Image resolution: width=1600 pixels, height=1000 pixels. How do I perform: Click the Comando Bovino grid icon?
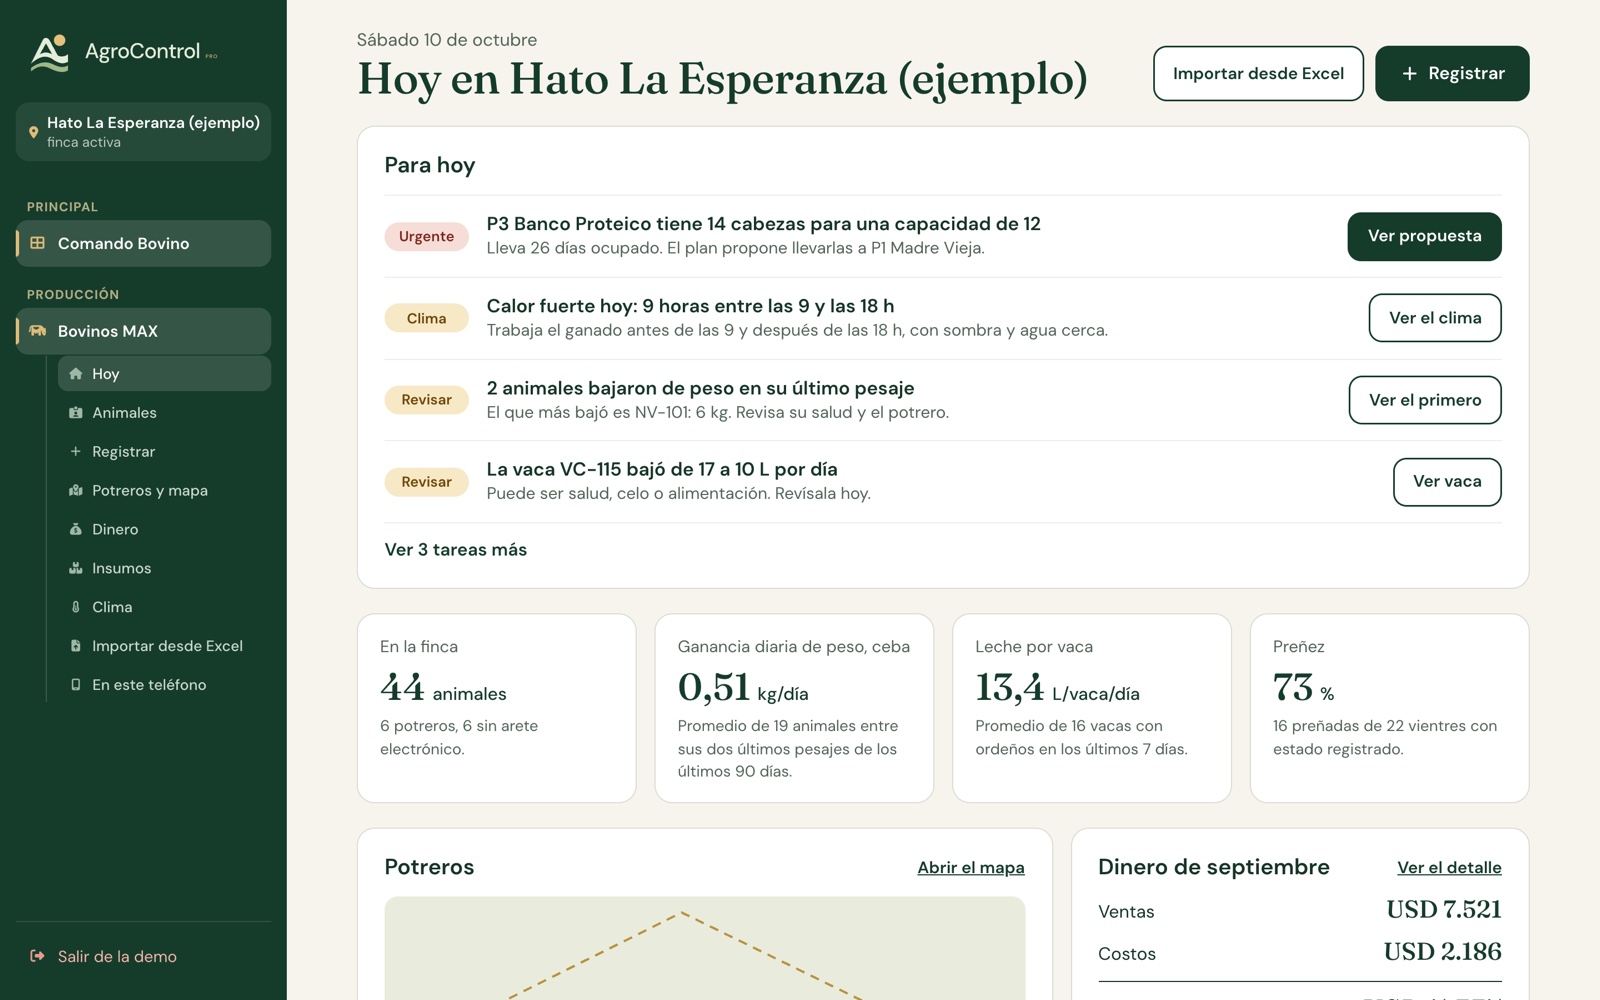37,243
